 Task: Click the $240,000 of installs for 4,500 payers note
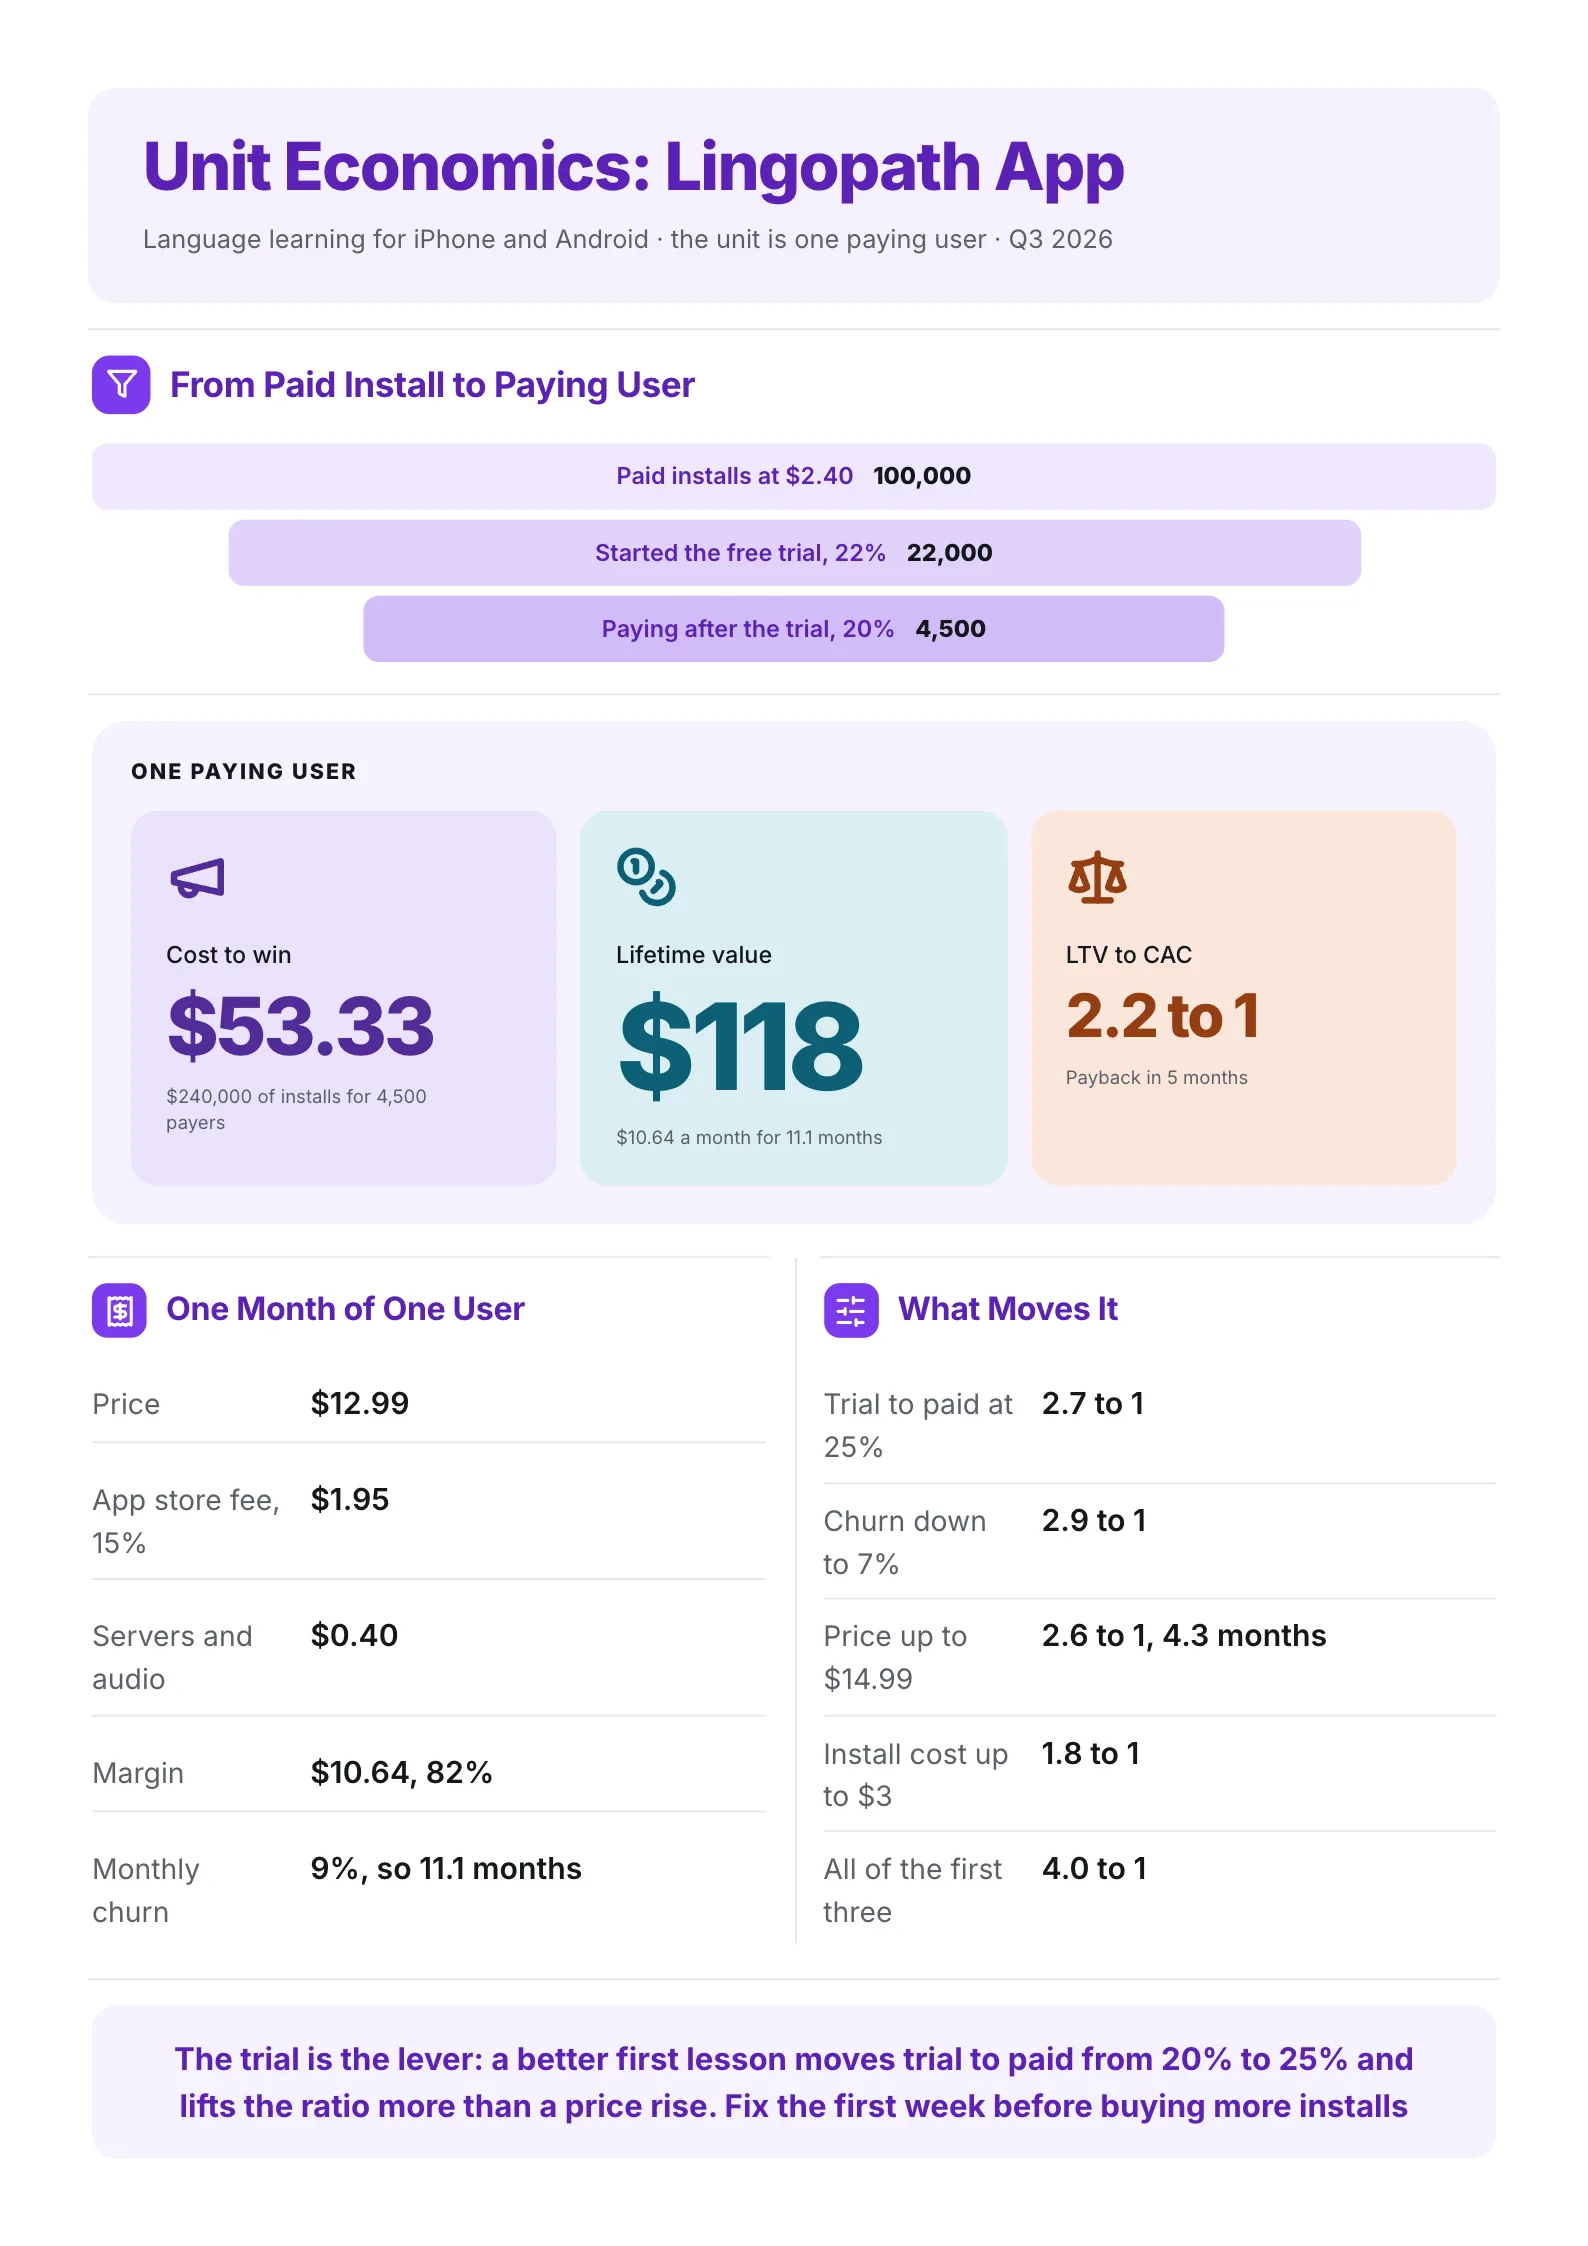297,1110
